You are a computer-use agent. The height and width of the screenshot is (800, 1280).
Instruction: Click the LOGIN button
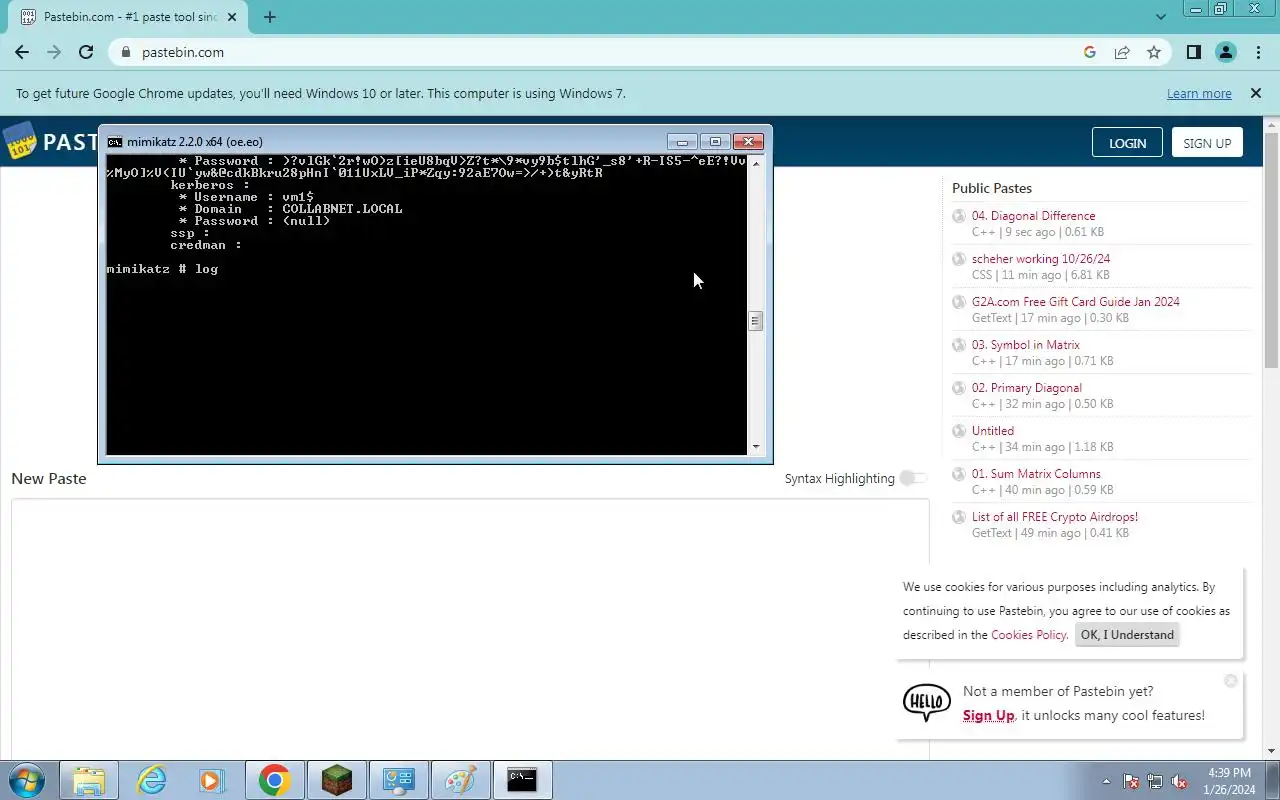coord(1127,143)
